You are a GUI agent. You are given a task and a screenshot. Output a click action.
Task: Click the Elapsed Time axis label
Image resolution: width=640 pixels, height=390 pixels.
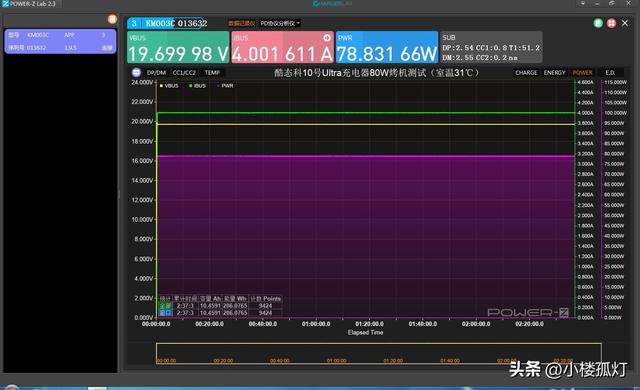point(365,332)
